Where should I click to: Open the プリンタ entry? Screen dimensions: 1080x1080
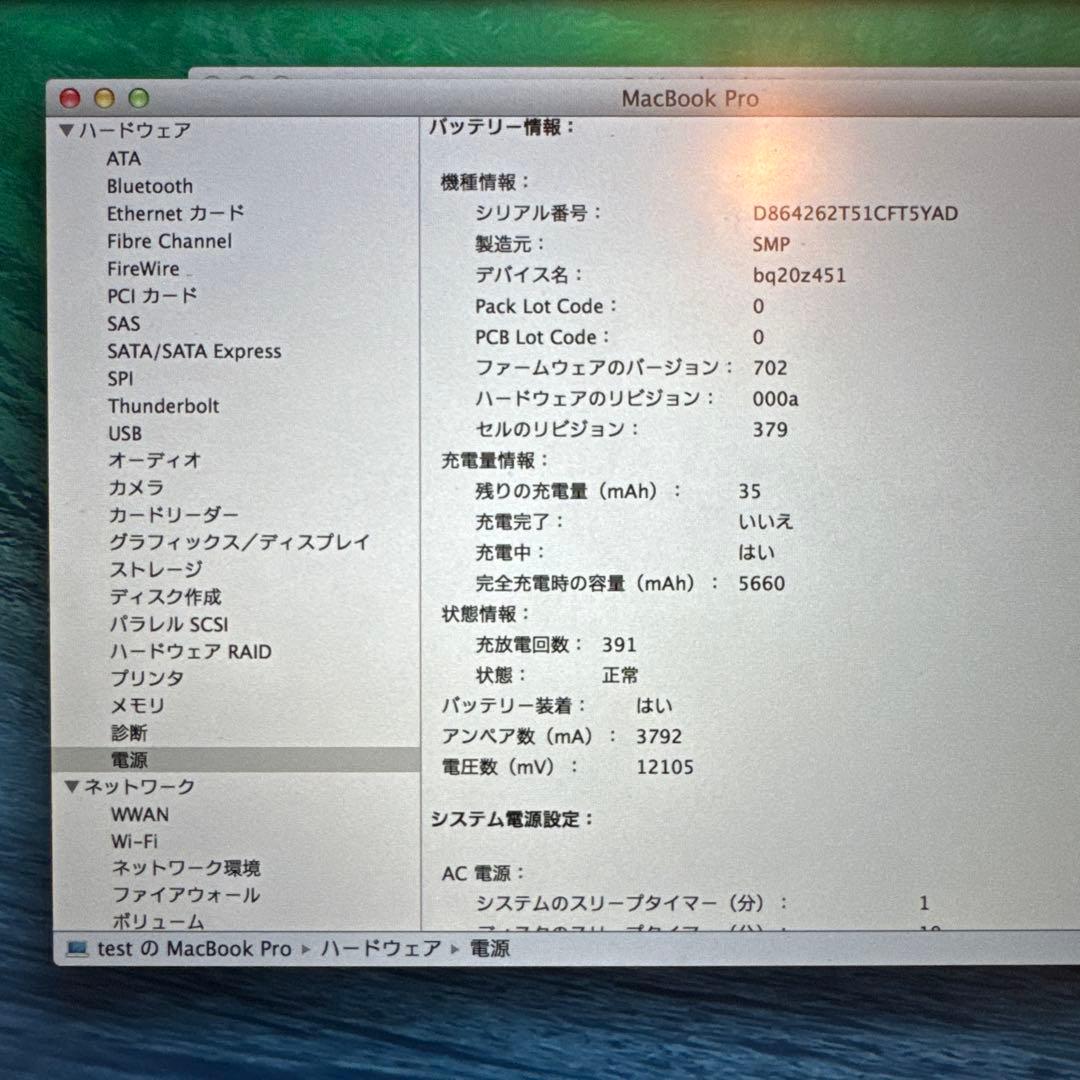click(147, 678)
